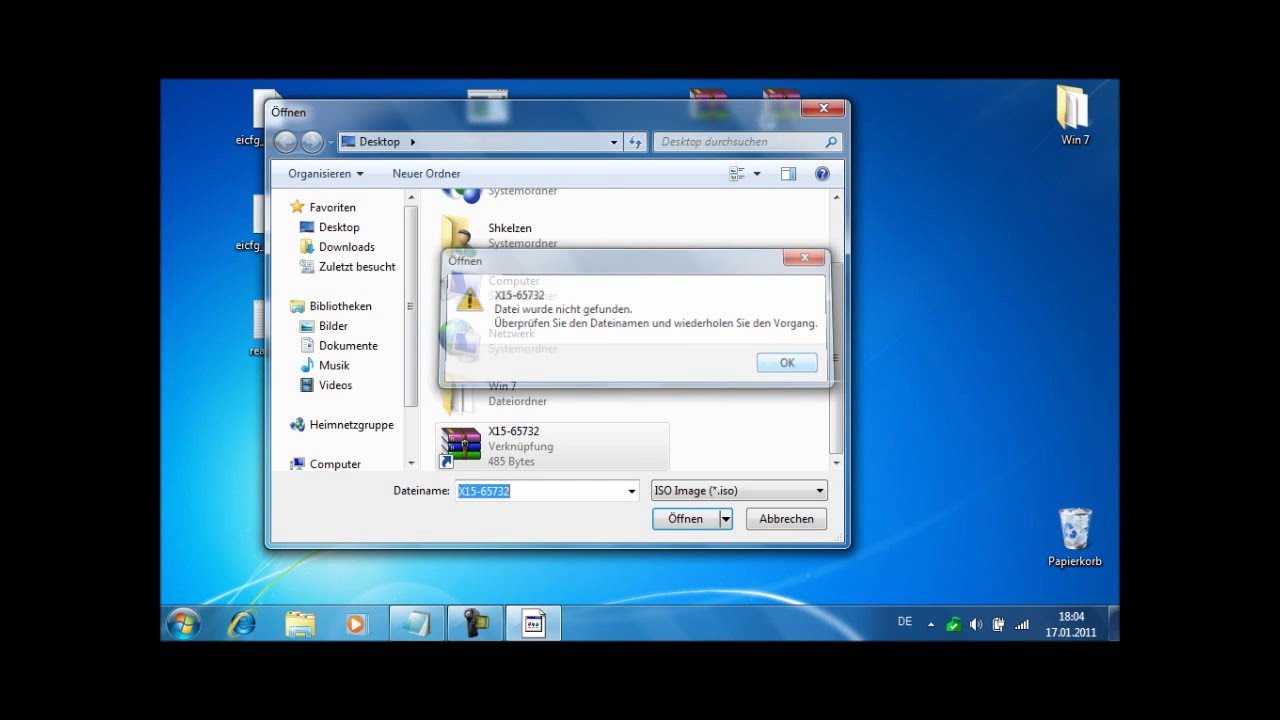Toggle the preview pane icon
This screenshot has width=1280, height=720.
788,174
